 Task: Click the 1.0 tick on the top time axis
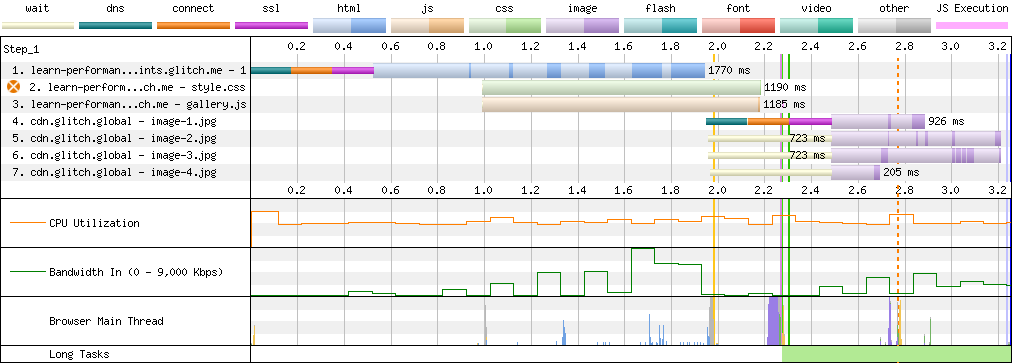click(483, 46)
